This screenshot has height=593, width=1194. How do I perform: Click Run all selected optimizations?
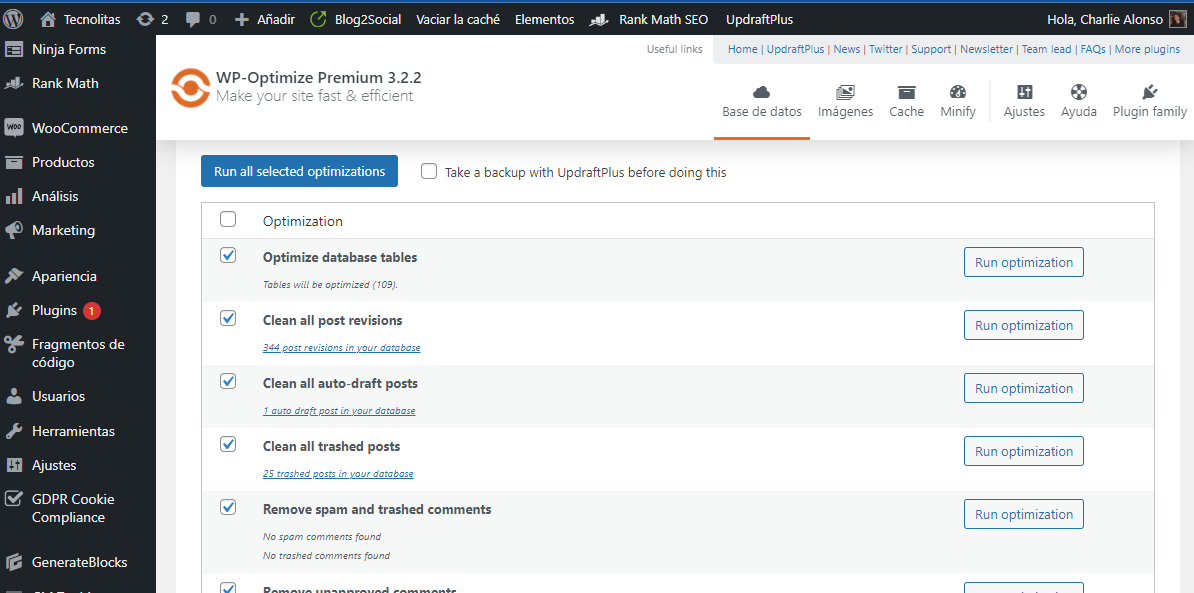299,171
